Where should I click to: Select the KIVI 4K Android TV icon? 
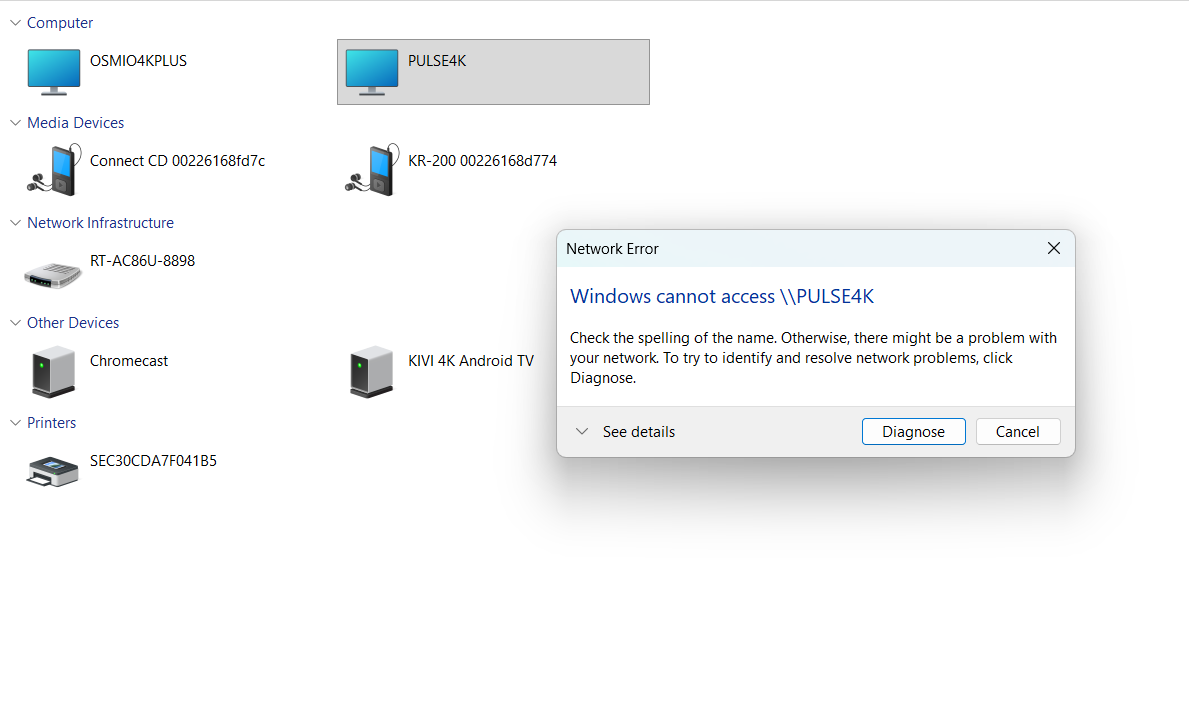[372, 371]
